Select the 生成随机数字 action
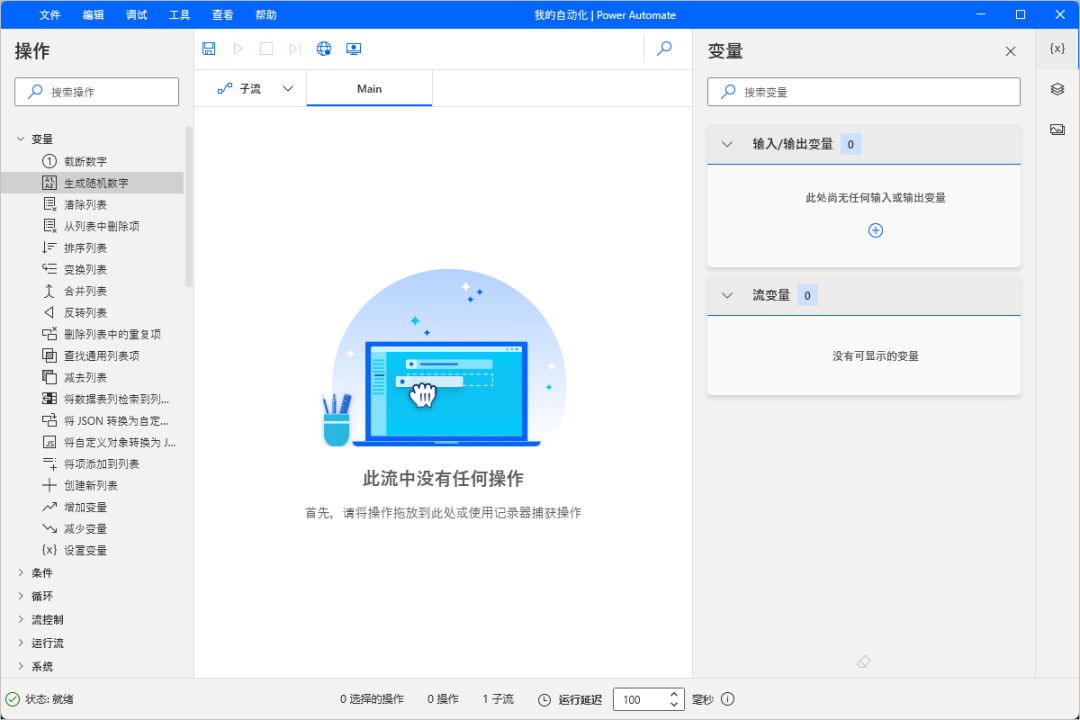The height and width of the screenshot is (720, 1080). click(96, 183)
